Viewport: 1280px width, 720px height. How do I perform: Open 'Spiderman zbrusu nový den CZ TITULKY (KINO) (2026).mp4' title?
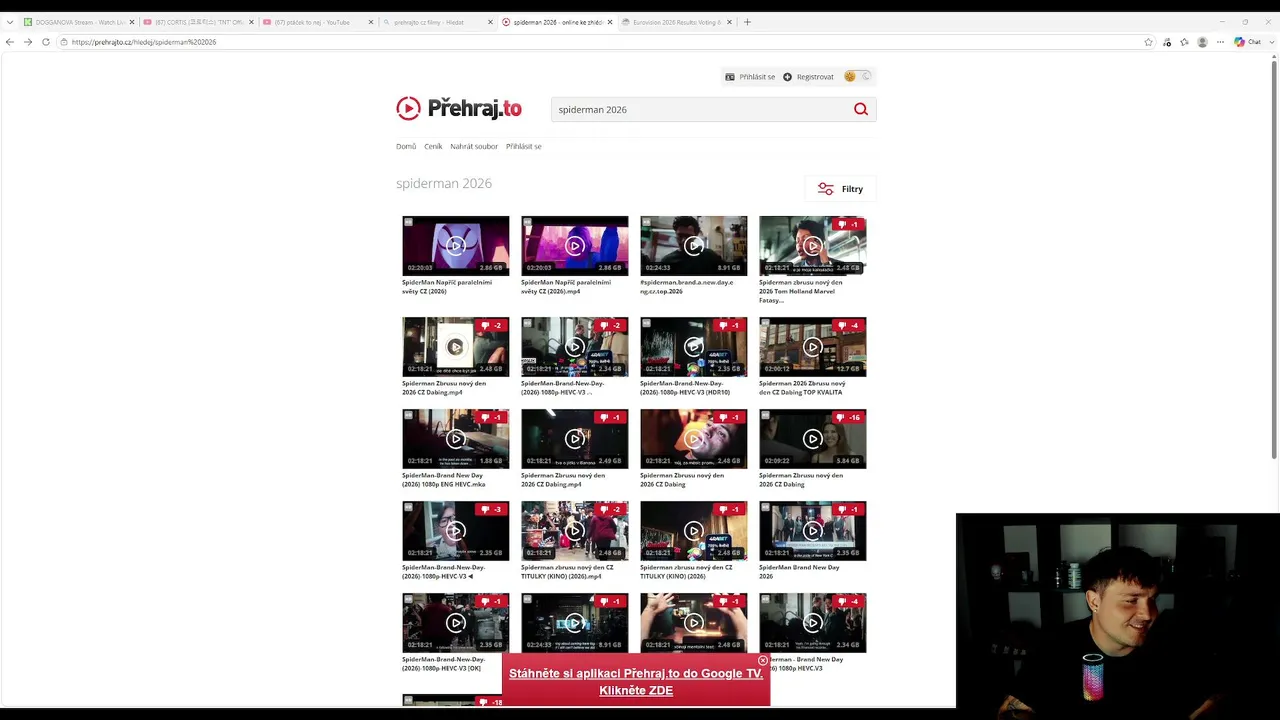pyautogui.click(x=568, y=572)
